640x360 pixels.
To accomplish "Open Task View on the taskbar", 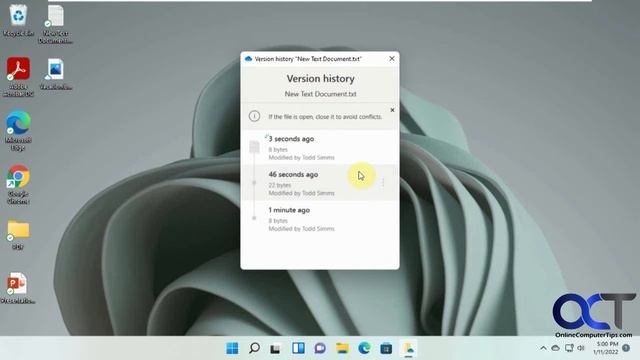I will (276, 348).
